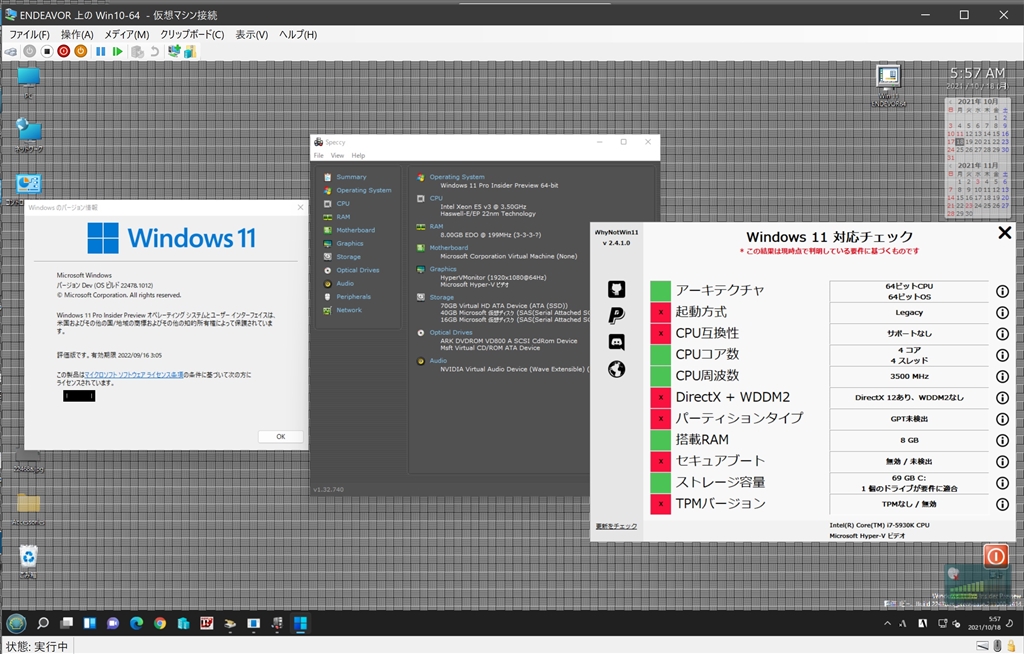The height and width of the screenshot is (654, 1024).
Task: Open the クリップボード(C) menu
Action: tap(192, 35)
